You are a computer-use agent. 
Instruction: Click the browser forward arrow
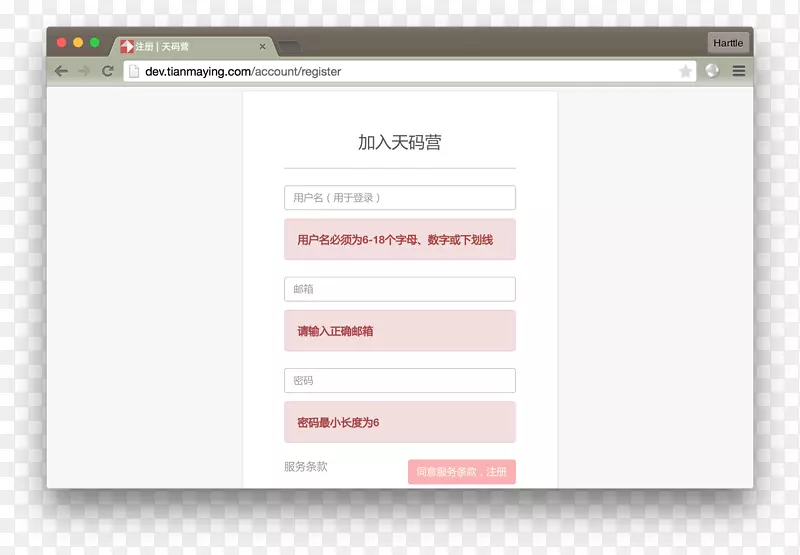(x=84, y=71)
